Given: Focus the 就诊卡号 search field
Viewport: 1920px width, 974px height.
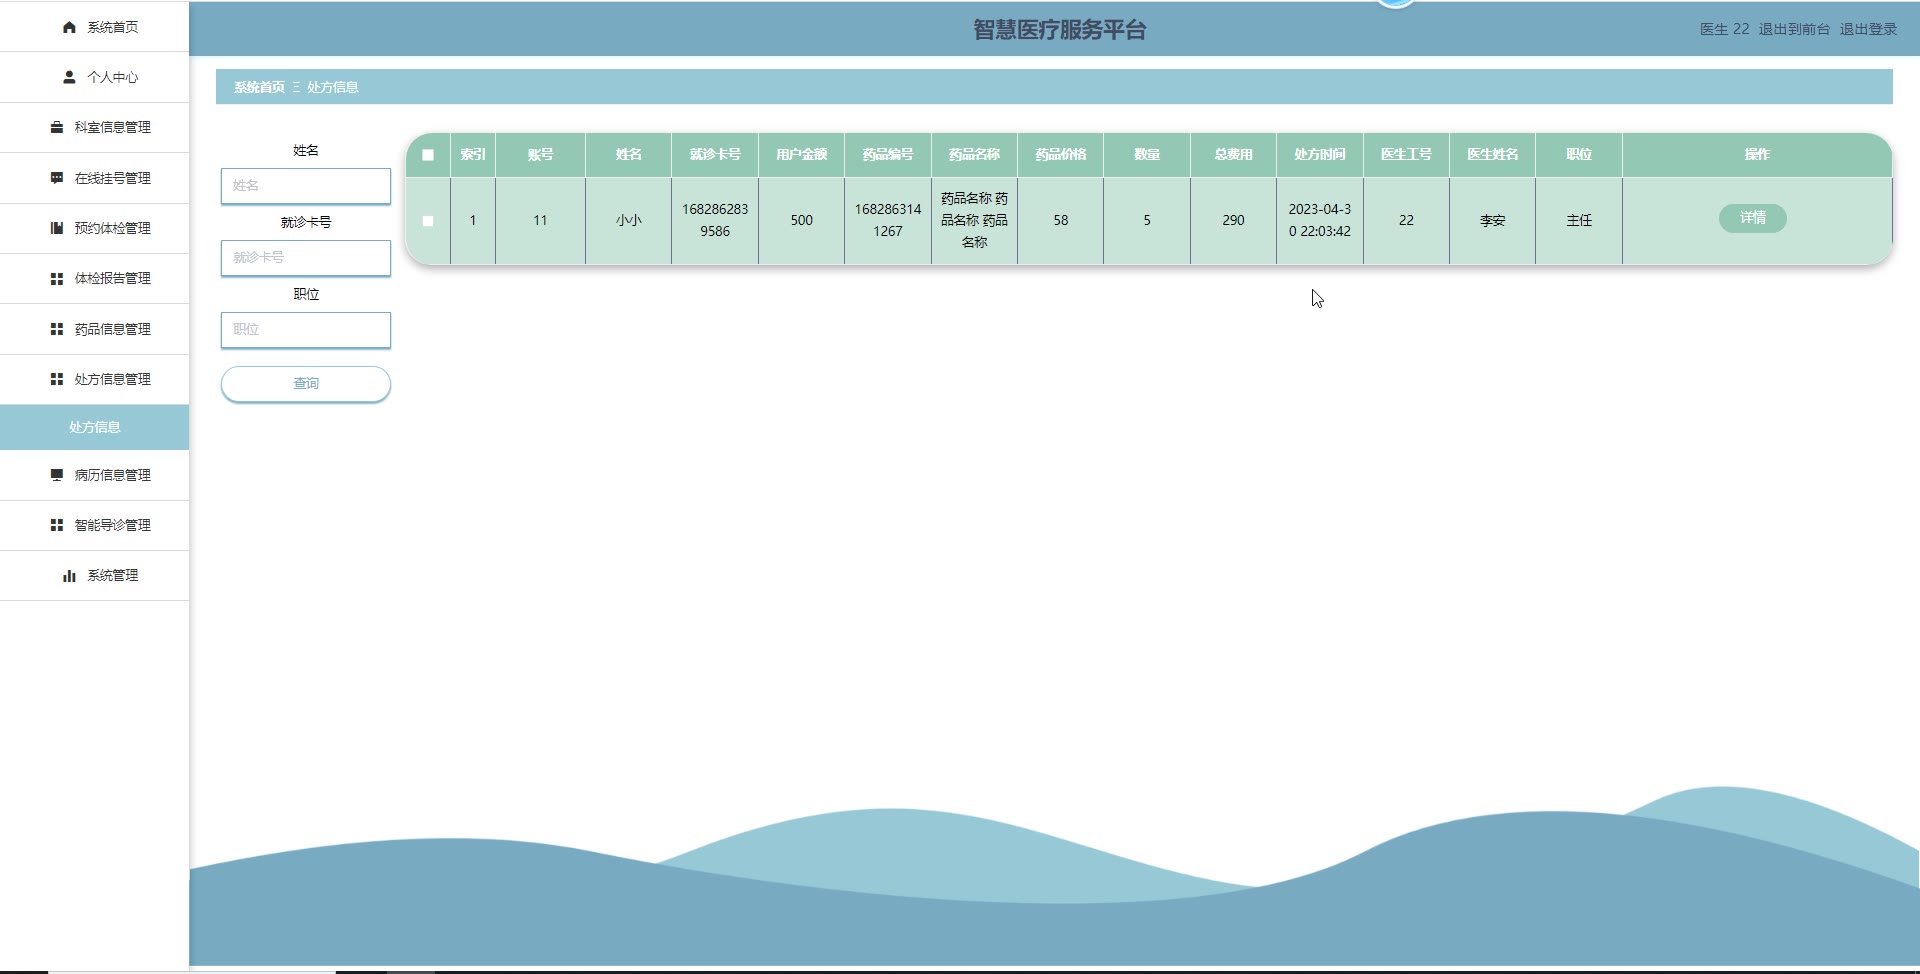Looking at the screenshot, I should [306, 258].
